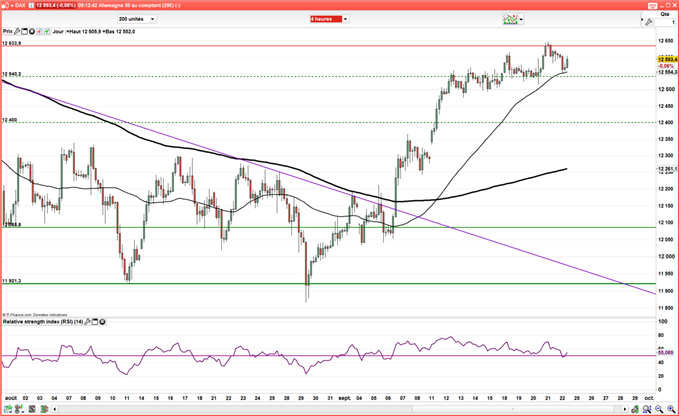Click the horizontal scrollbar thumb
The height and width of the screenshot is (416, 679).
[x=513, y=409]
